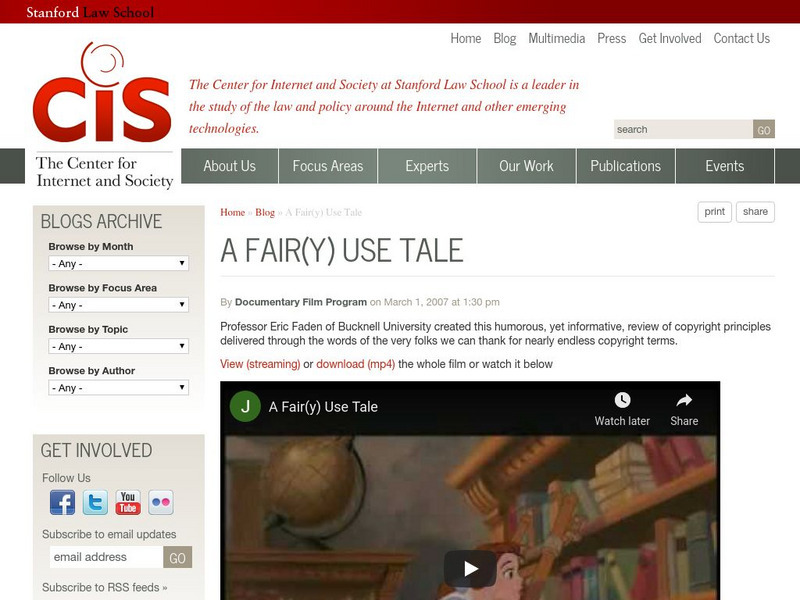
Task: Open the Twitter follow icon
Action: coord(95,503)
